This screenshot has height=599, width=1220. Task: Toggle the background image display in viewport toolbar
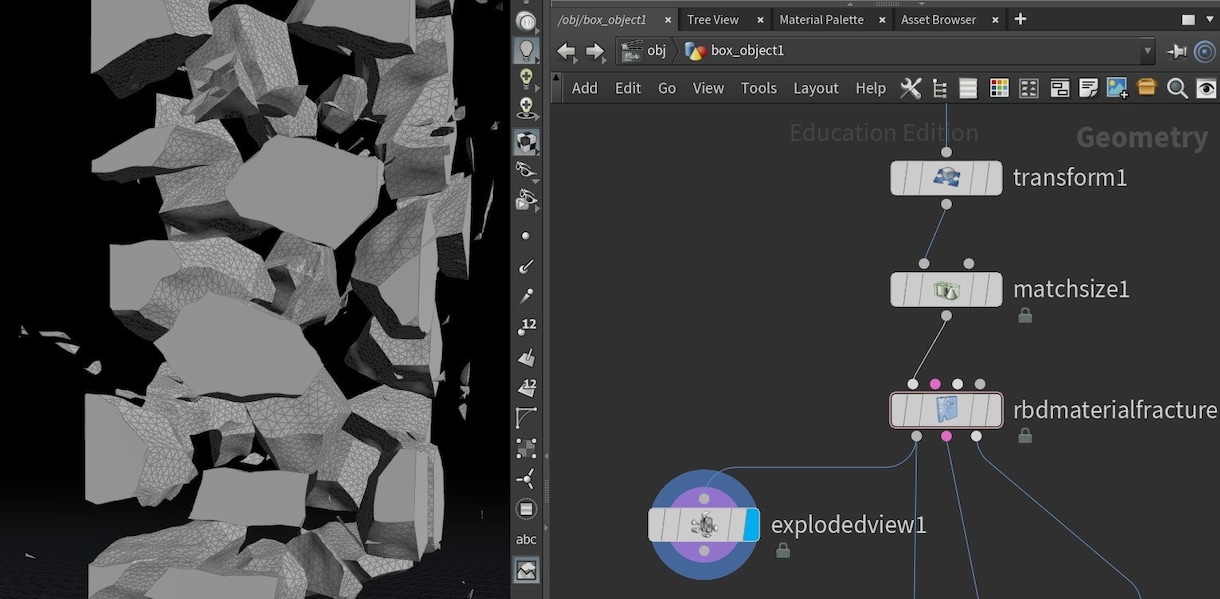pyautogui.click(x=526, y=570)
